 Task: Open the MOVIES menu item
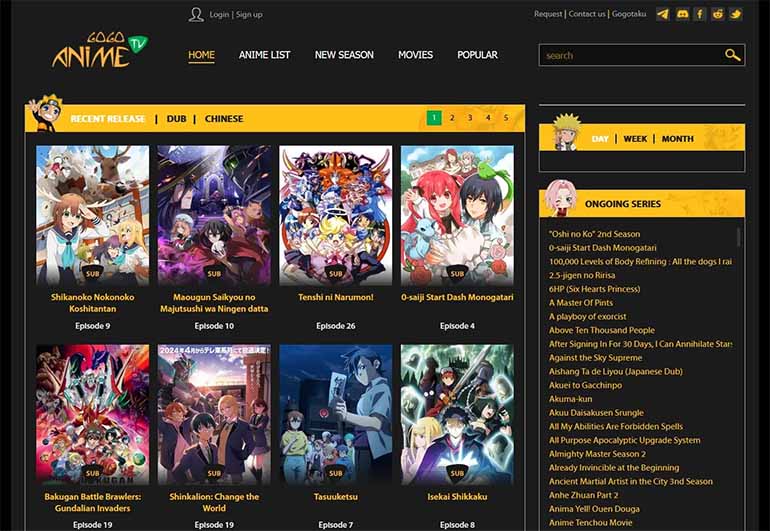pos(415,55)
